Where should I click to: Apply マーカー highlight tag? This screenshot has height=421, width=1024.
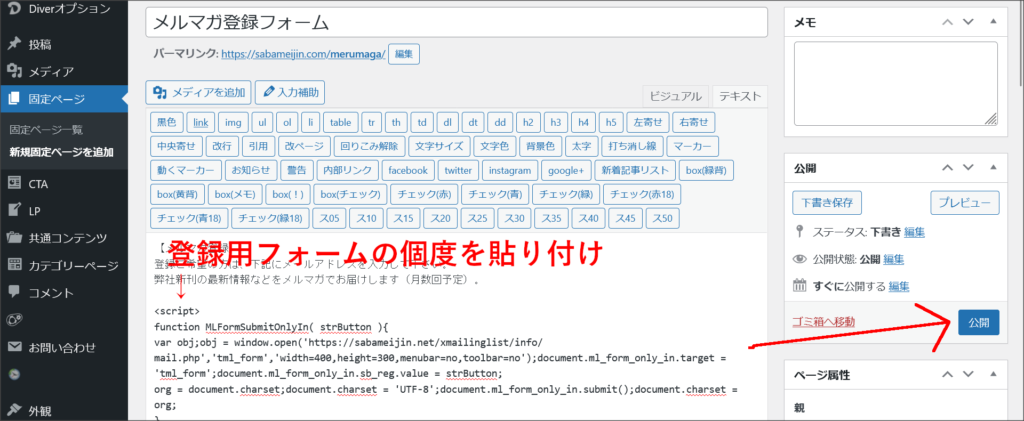[x=693, y=146]
